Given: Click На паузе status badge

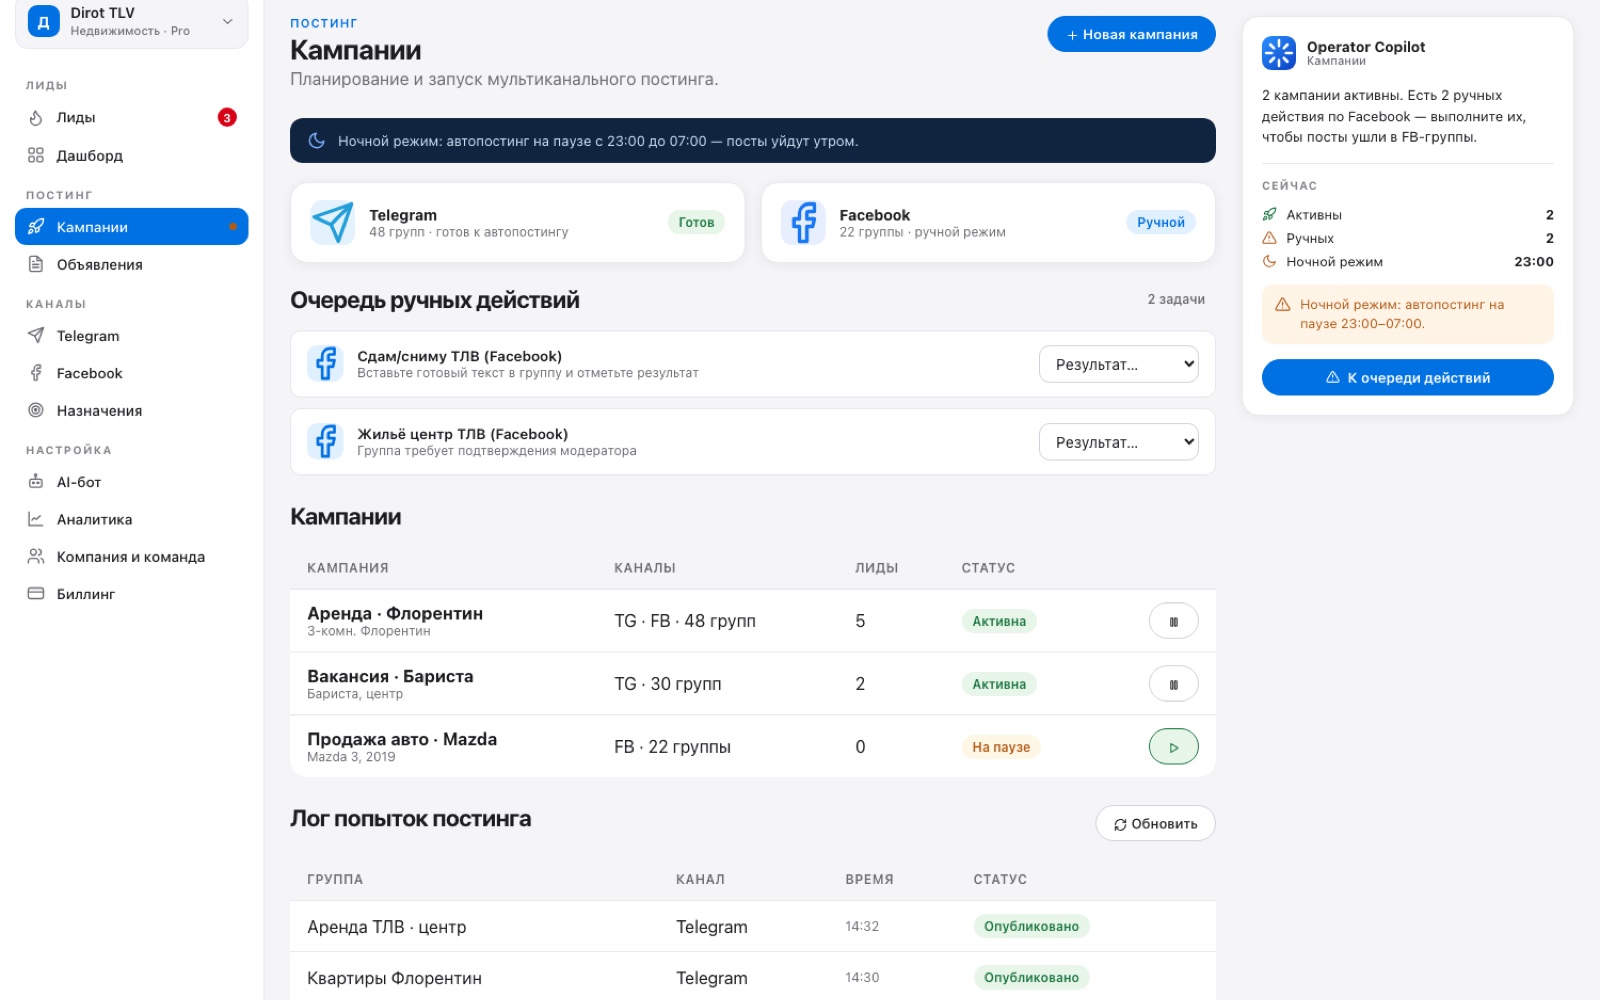Looking at the screenshot, I should (x=1001, y=747).
